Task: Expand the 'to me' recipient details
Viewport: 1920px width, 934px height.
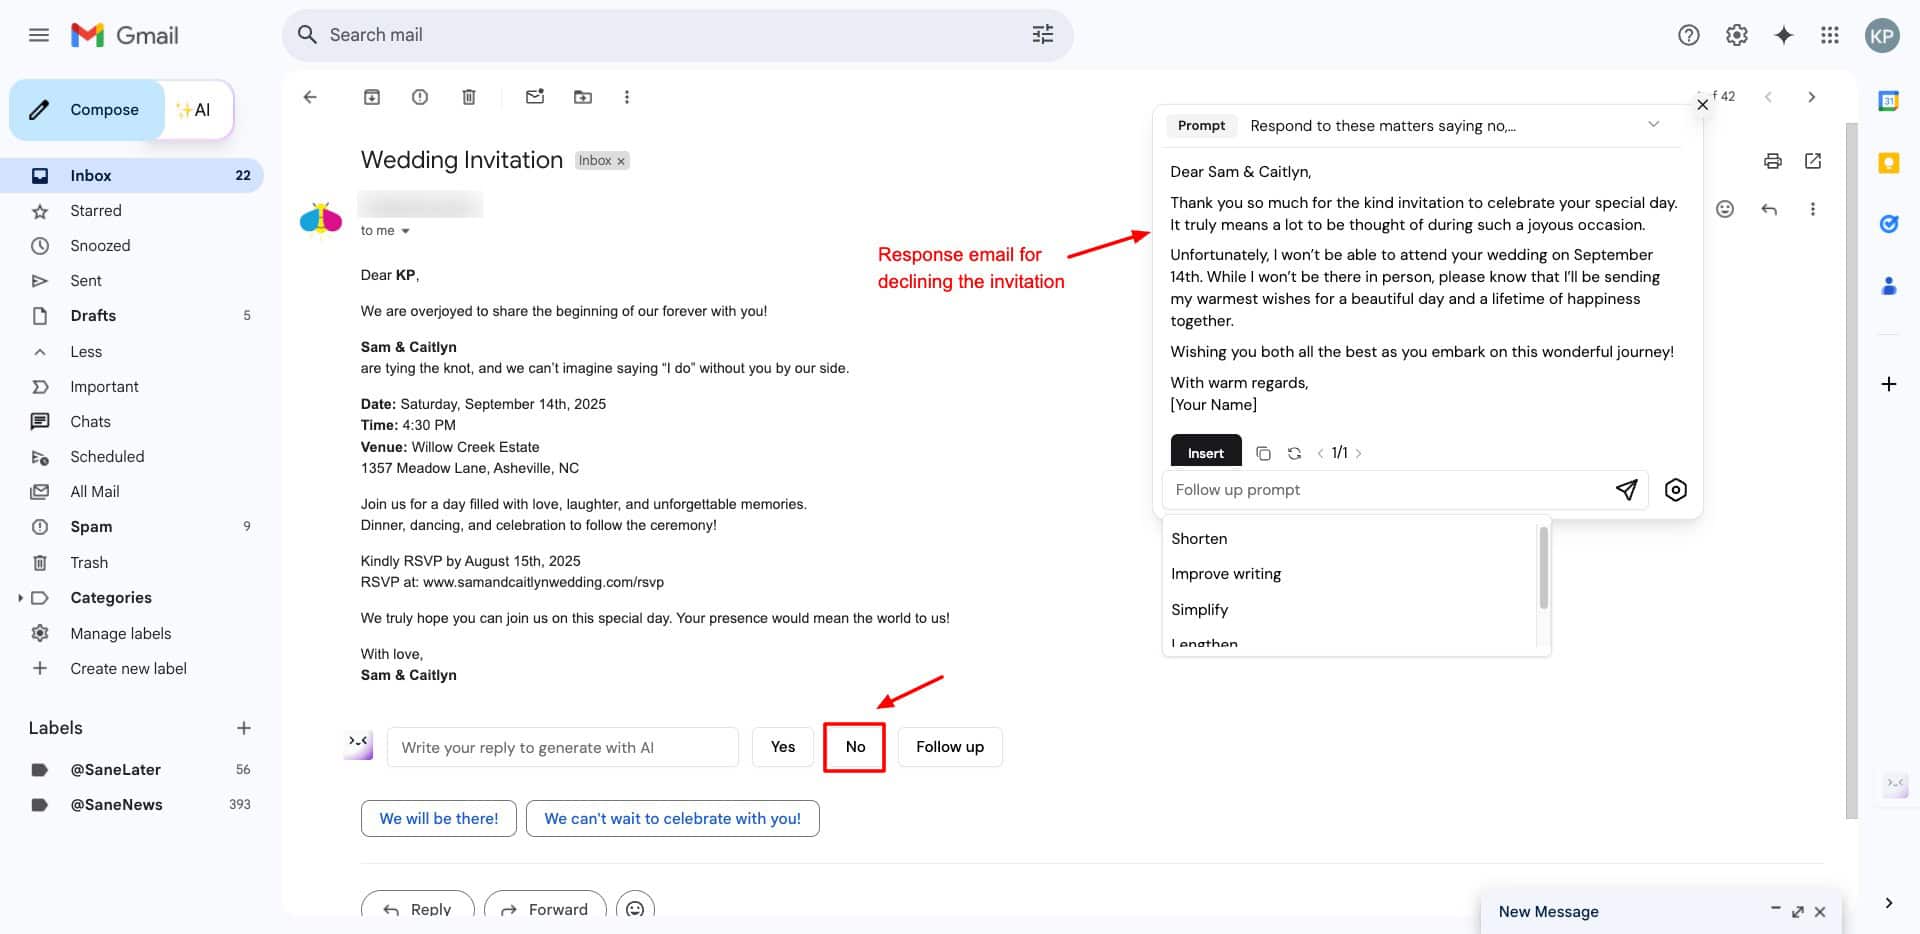Action: [405, 231]
